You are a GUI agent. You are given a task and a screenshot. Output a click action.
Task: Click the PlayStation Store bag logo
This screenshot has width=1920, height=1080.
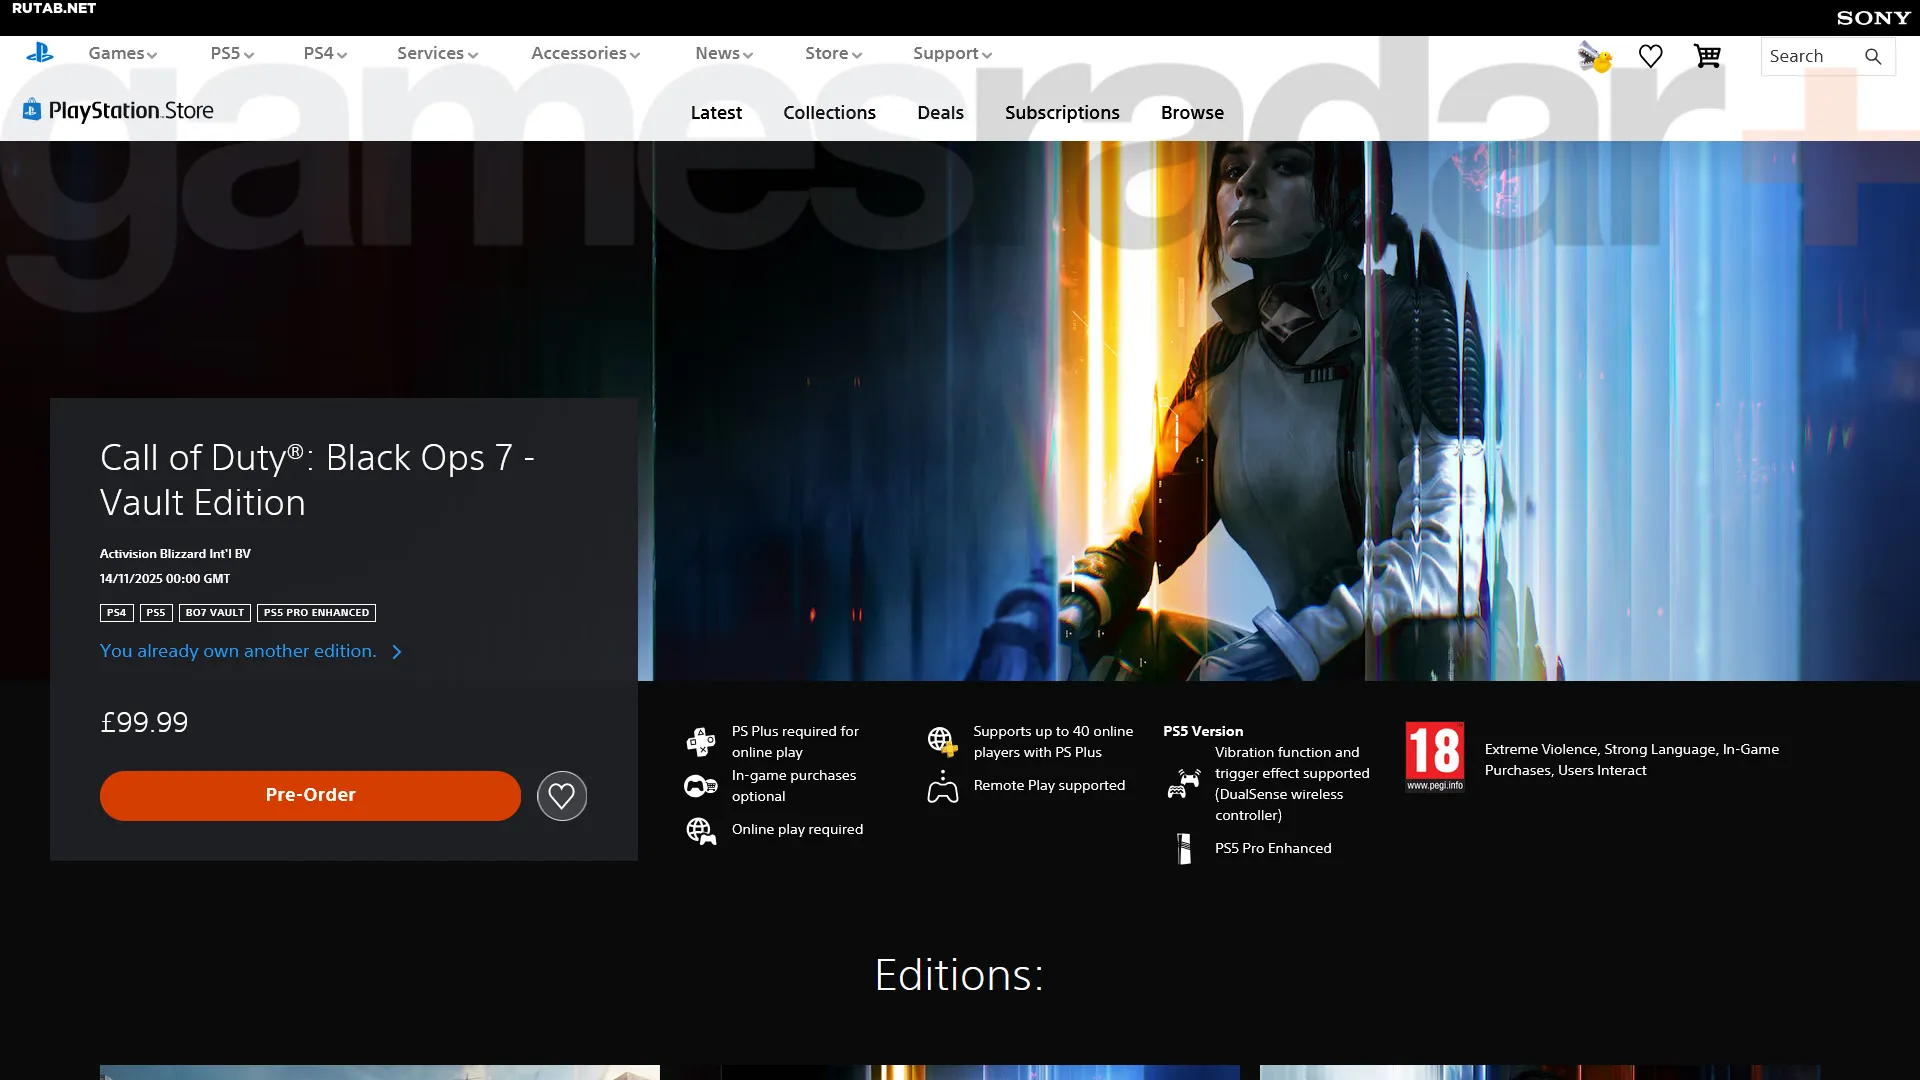pos(32,109)
